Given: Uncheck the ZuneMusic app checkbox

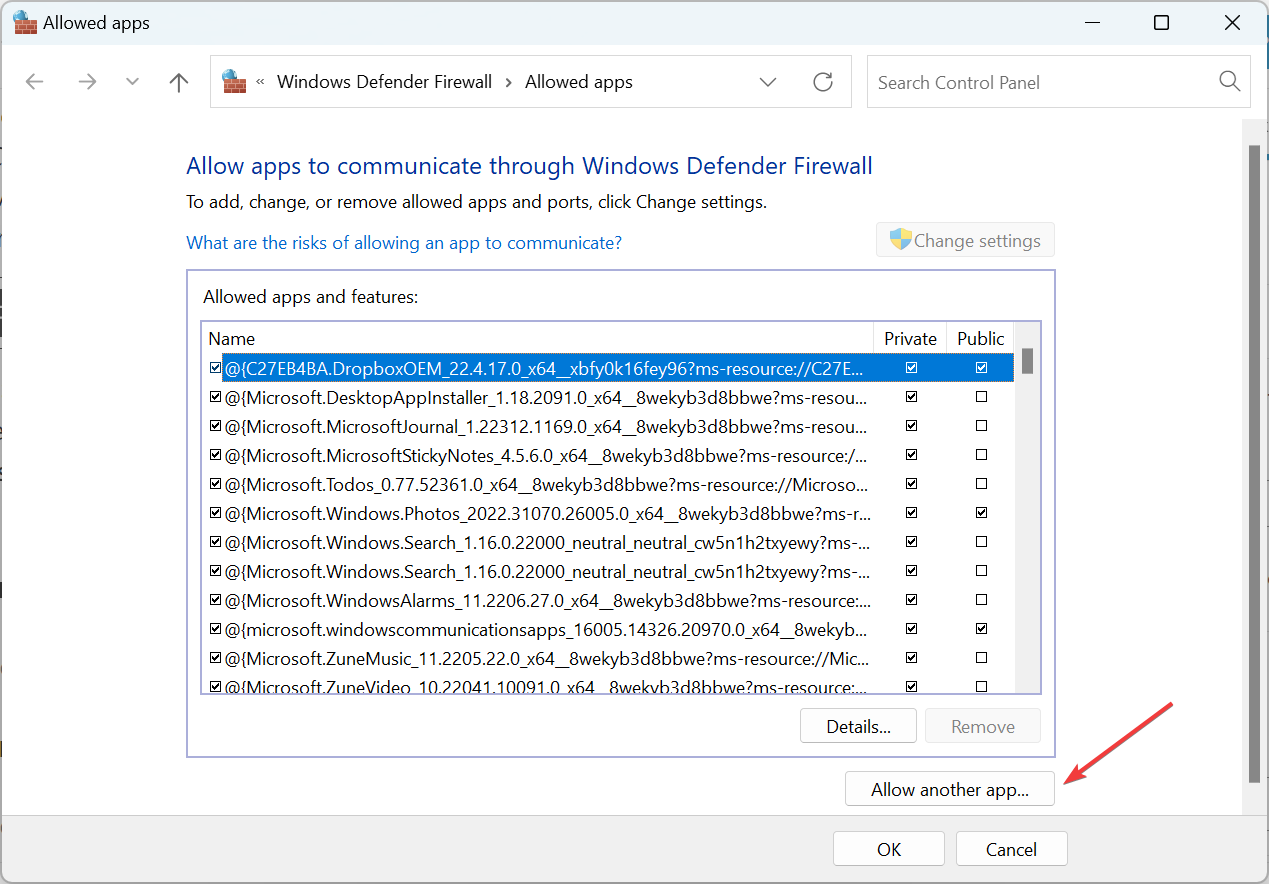Looking at the screenshot, I should 215,658.
